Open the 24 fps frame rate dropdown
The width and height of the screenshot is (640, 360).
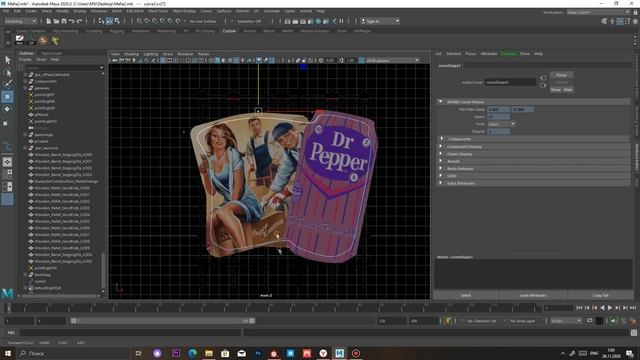click(x=566, y=321)
